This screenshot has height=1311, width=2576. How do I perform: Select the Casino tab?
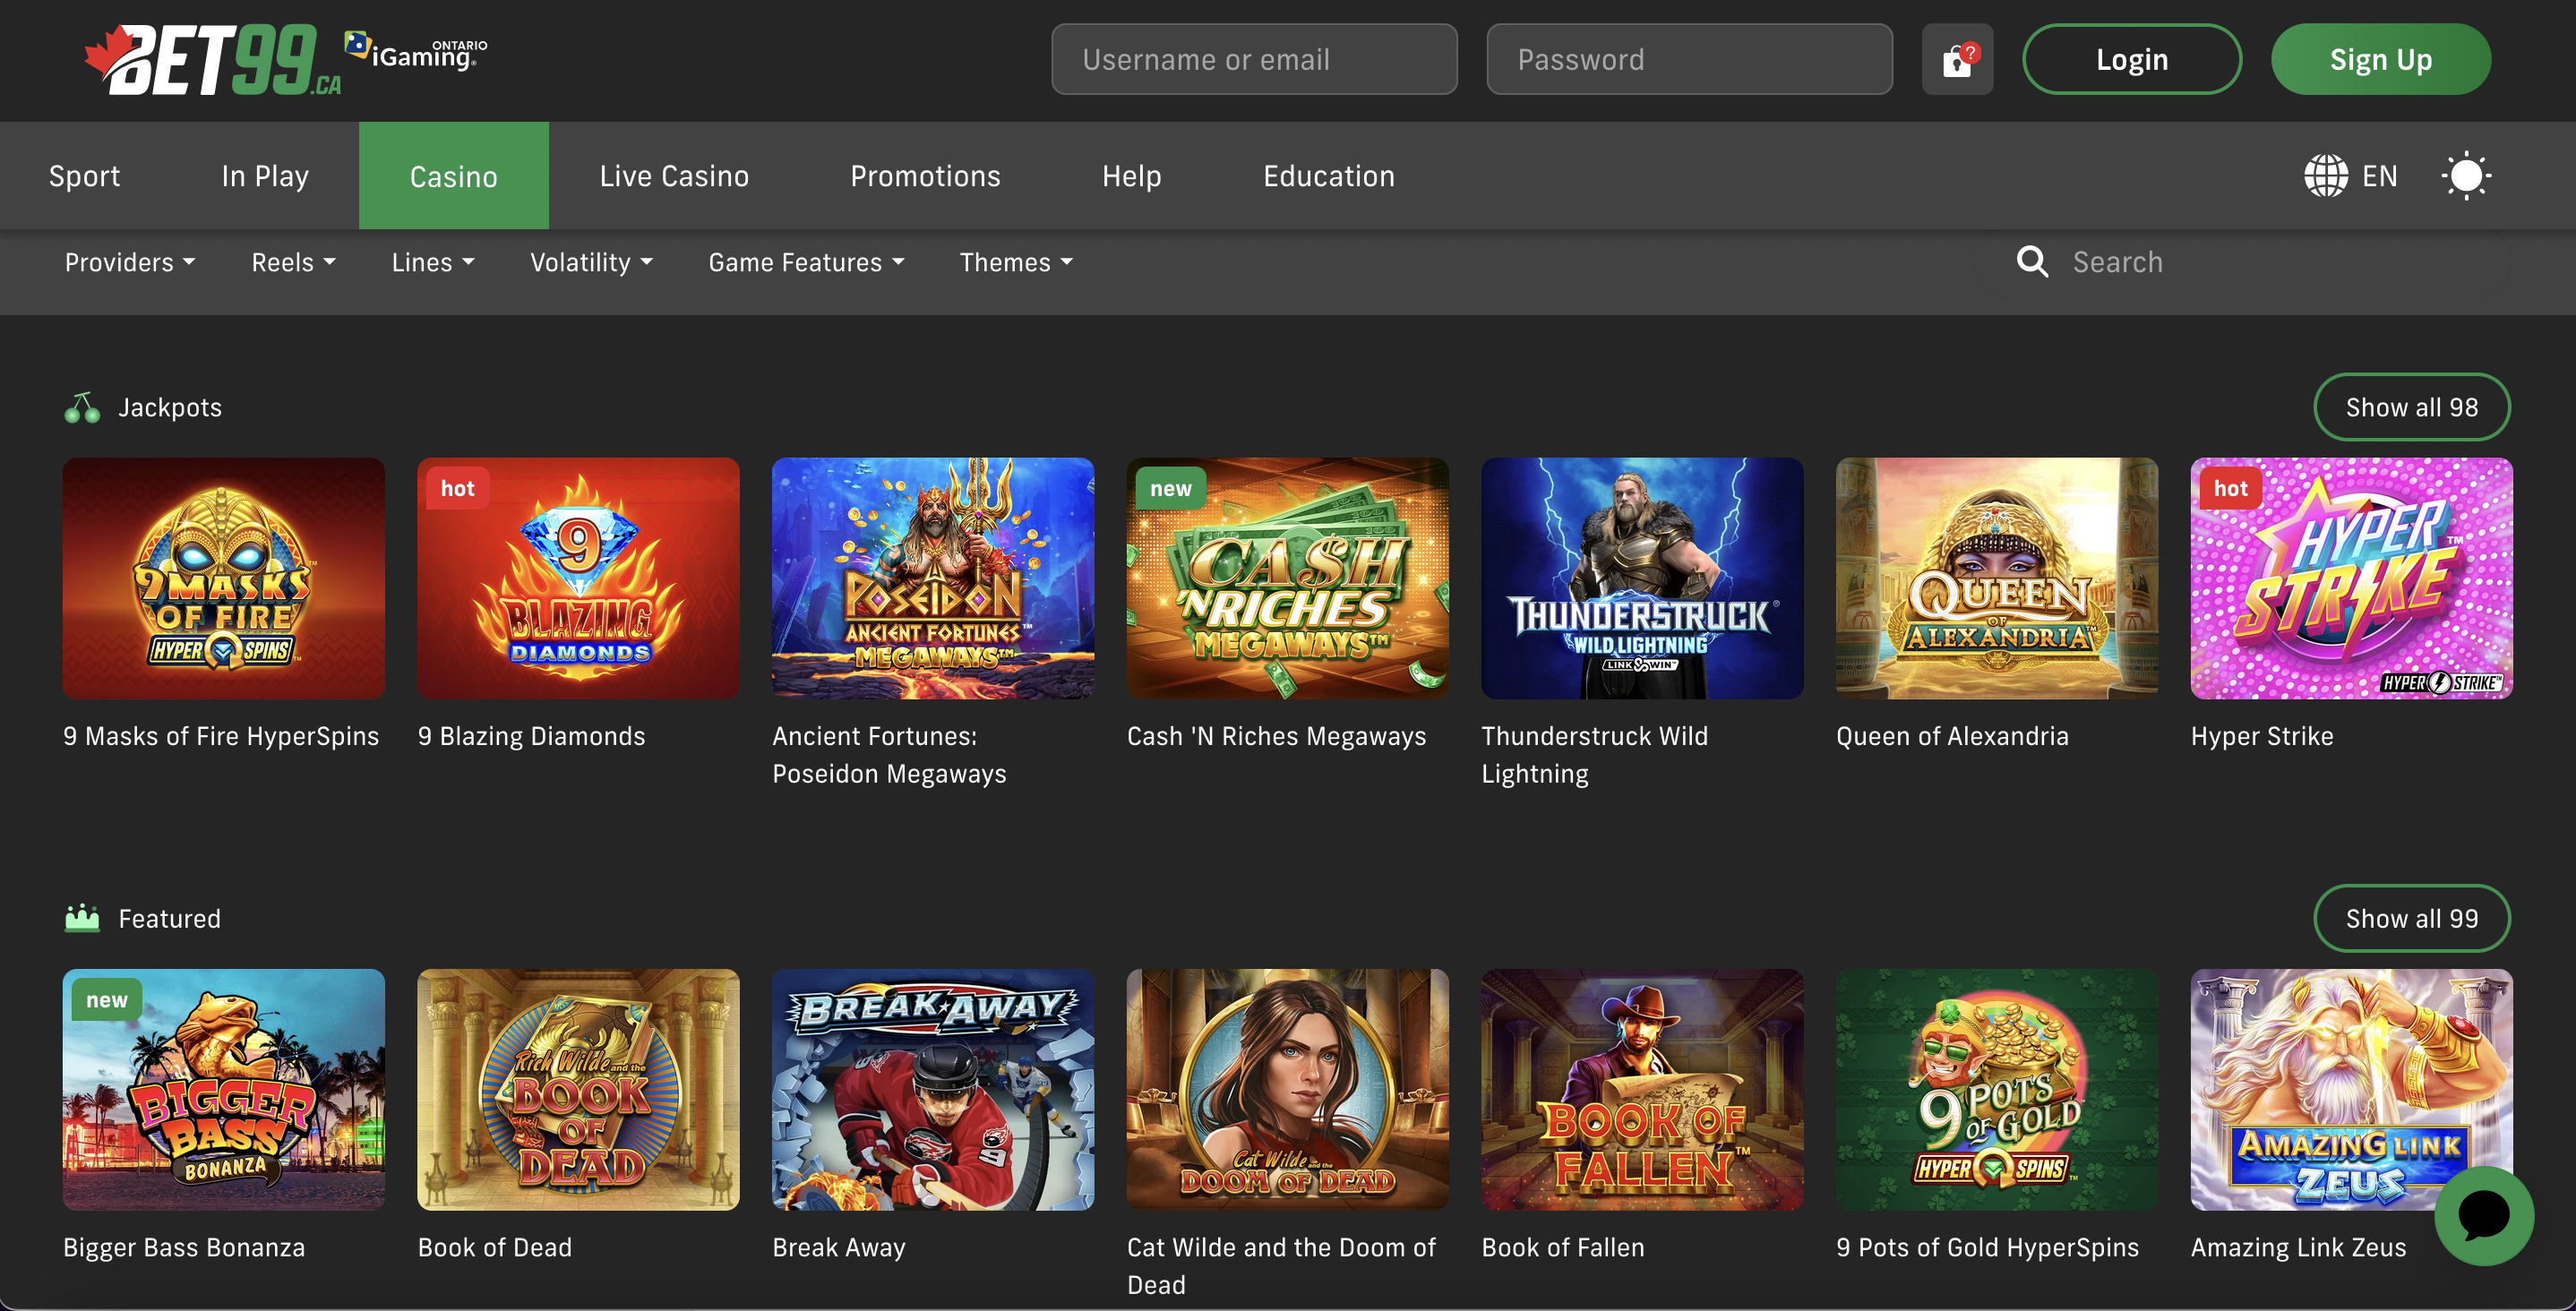click(454, 176)
